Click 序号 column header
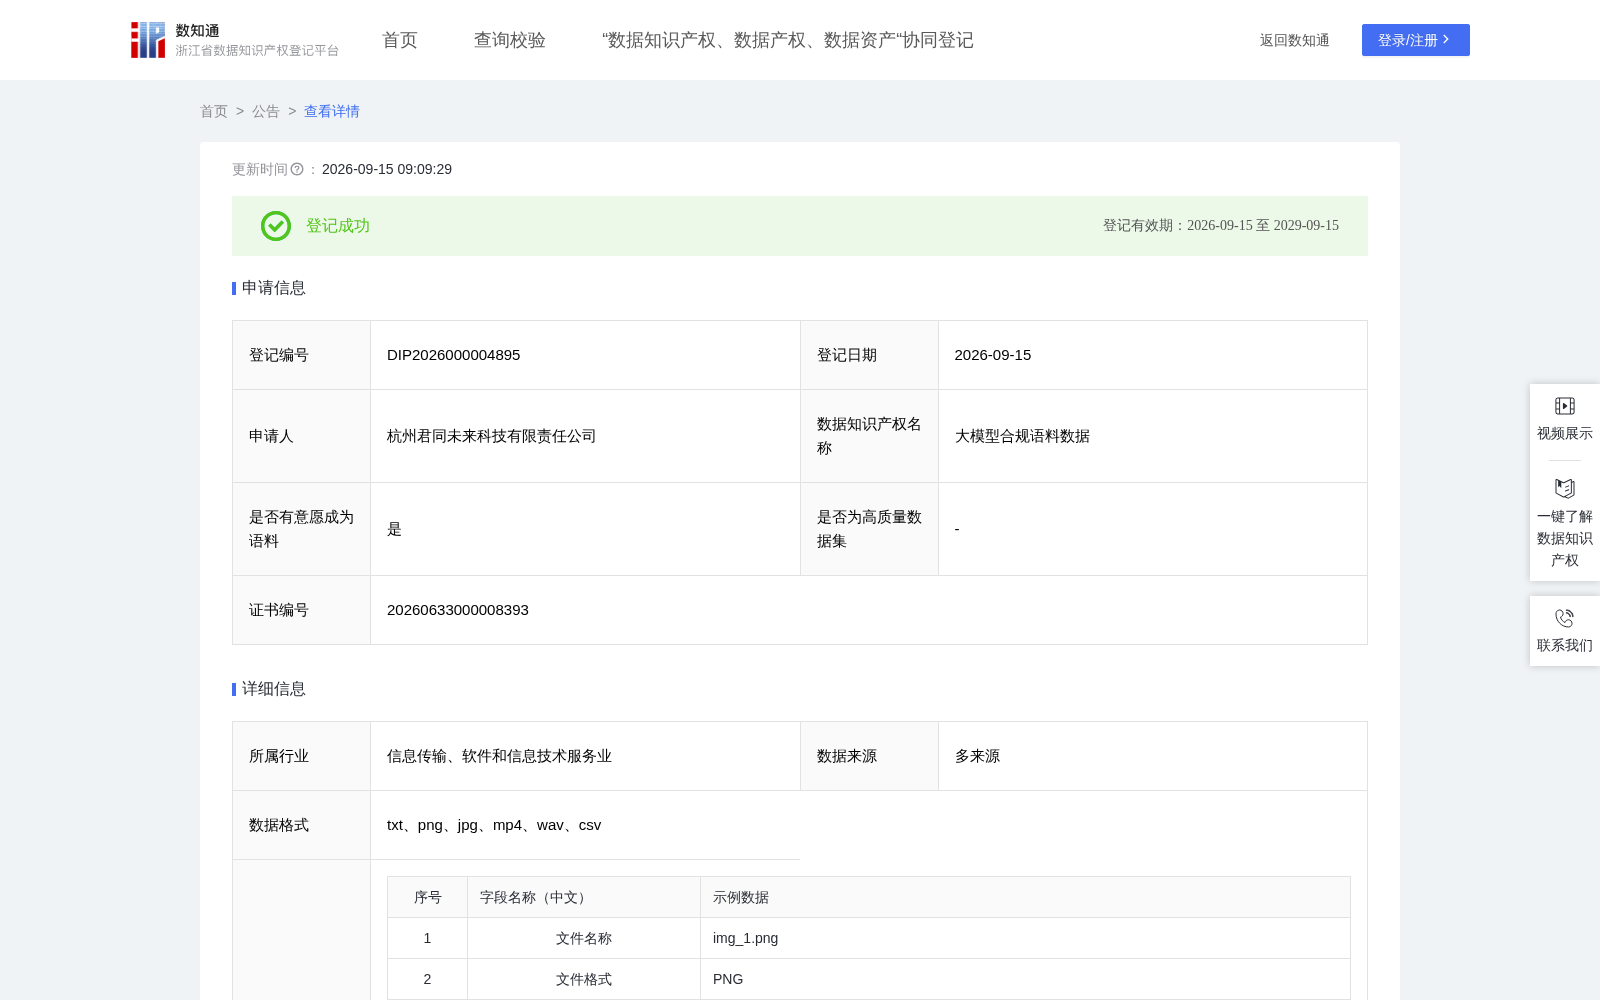 tap(428, 897)
